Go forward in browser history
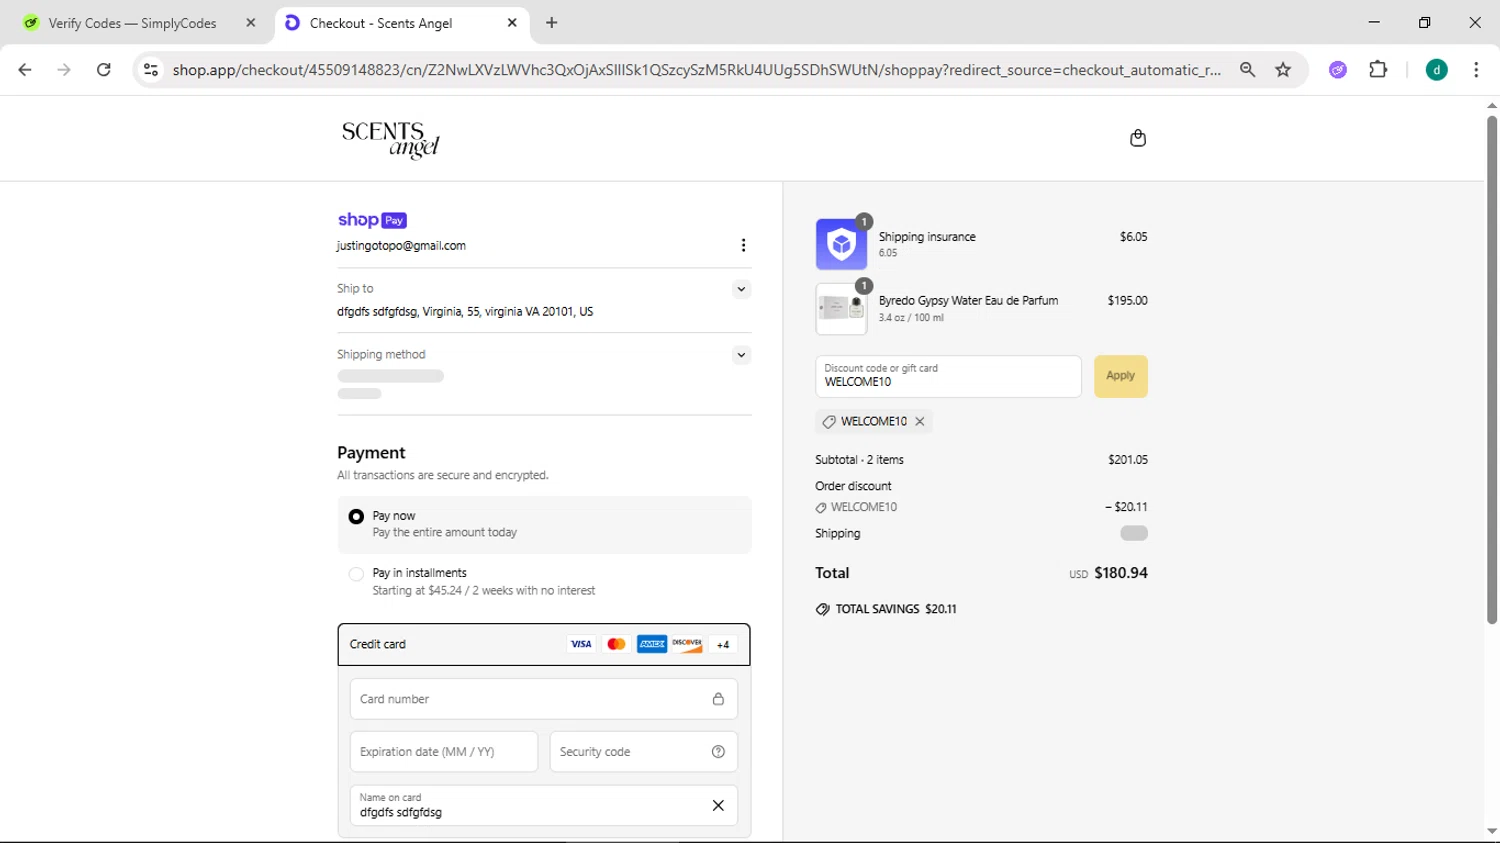The height and width of the screenshot is (843, 1500). click(64, 70)
